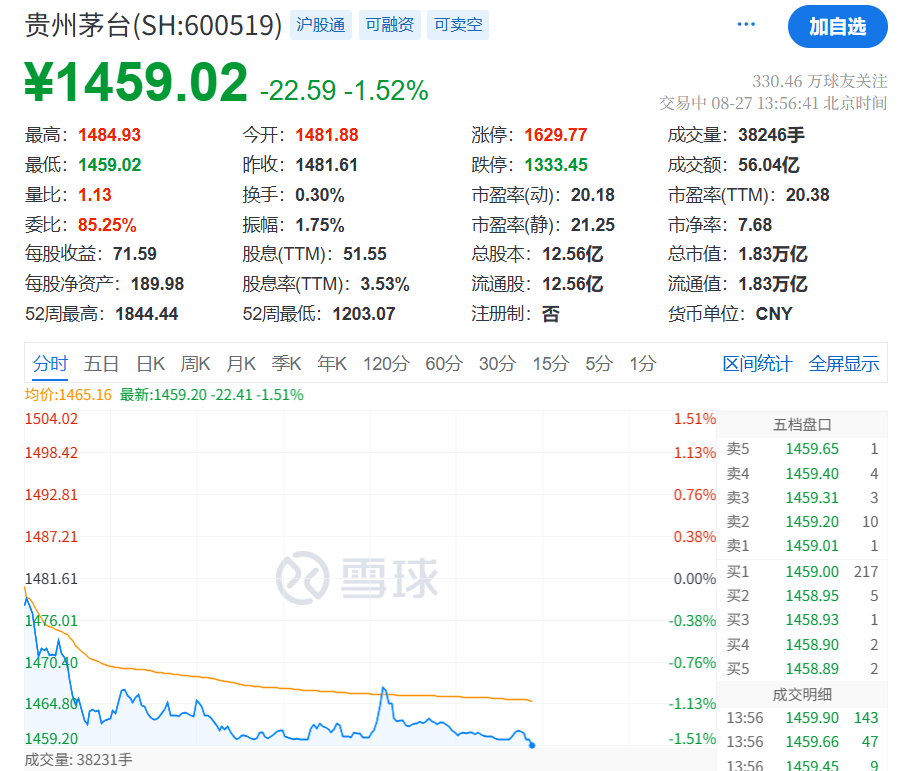900x771 pixels.
Task: Select the 5分 chart tab
Action: [x=599, y=363]
